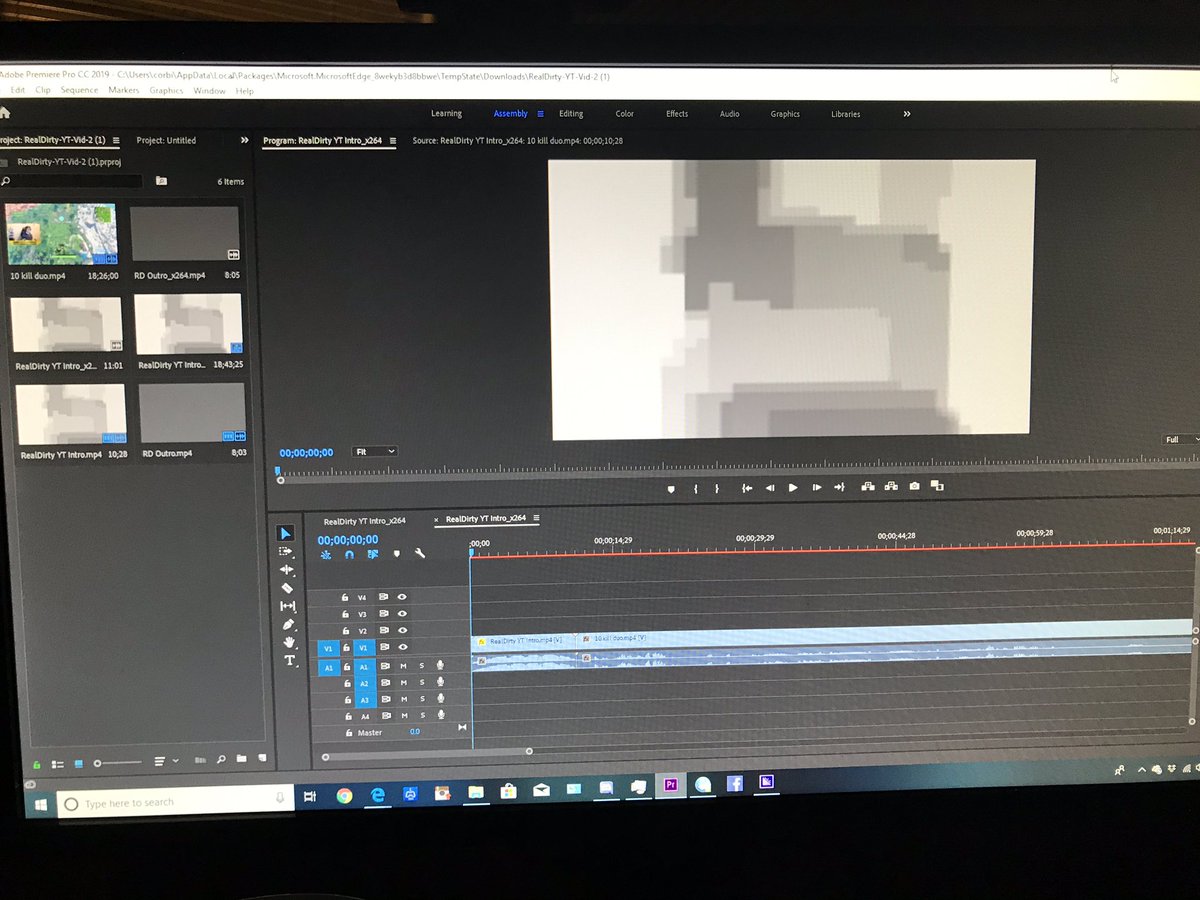Switch to Editing workspace

coord(571,114)
